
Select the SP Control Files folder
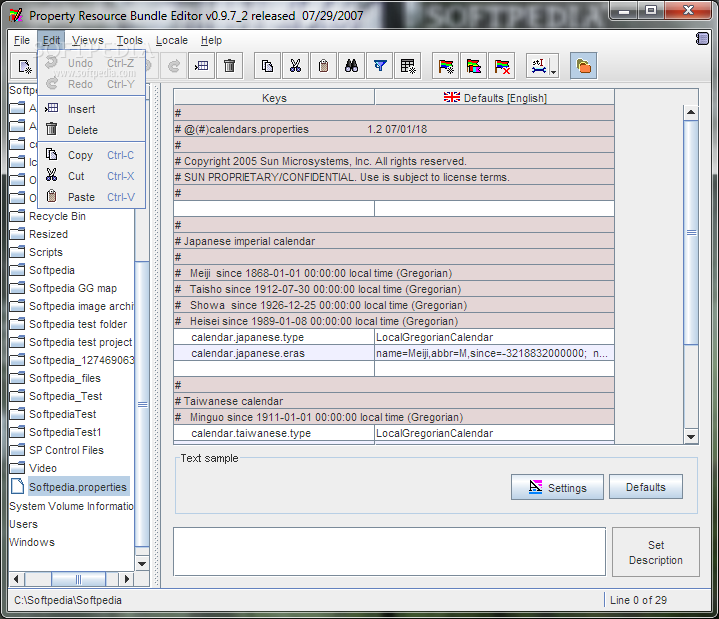(66, 450)
